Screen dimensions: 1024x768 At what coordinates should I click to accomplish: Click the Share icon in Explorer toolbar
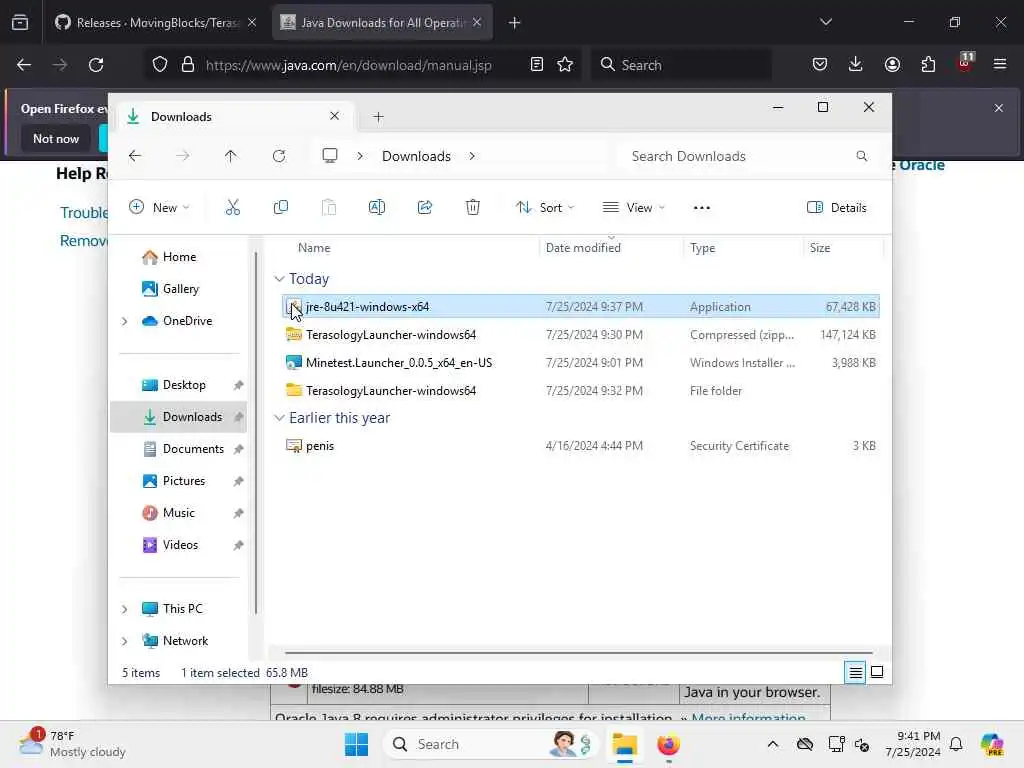click(424, 208)
